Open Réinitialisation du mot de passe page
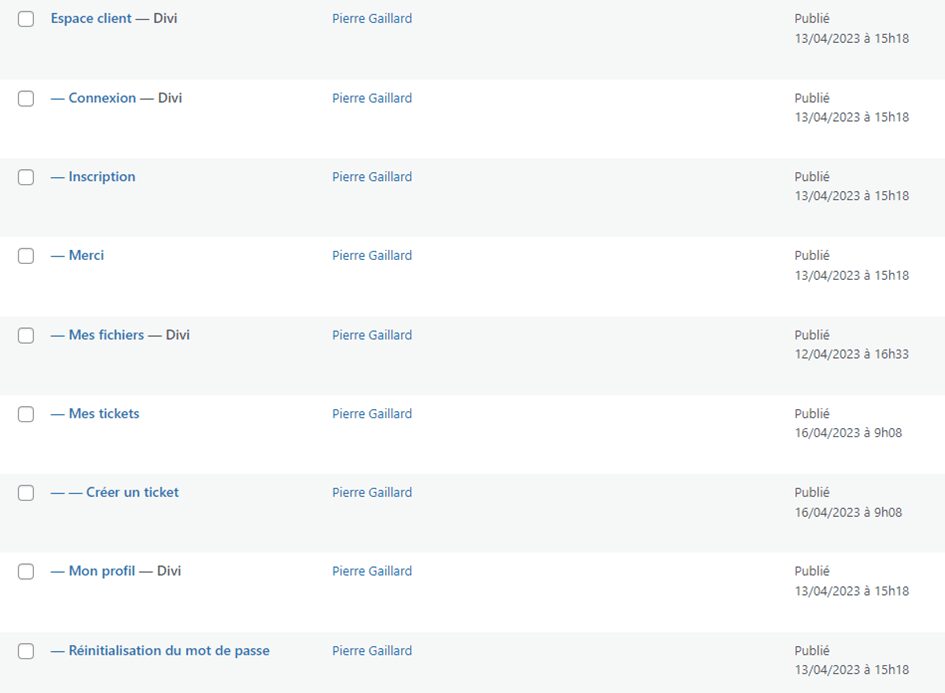The width and height of the screenshot is (945, 693). [168, 651]
